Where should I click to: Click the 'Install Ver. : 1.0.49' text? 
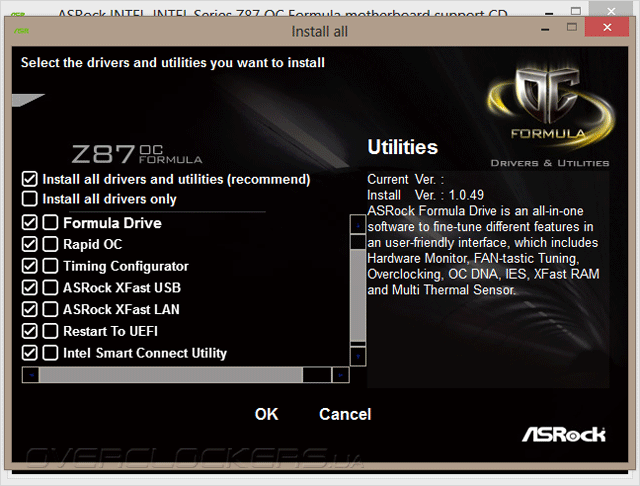(x=425, y=195)
